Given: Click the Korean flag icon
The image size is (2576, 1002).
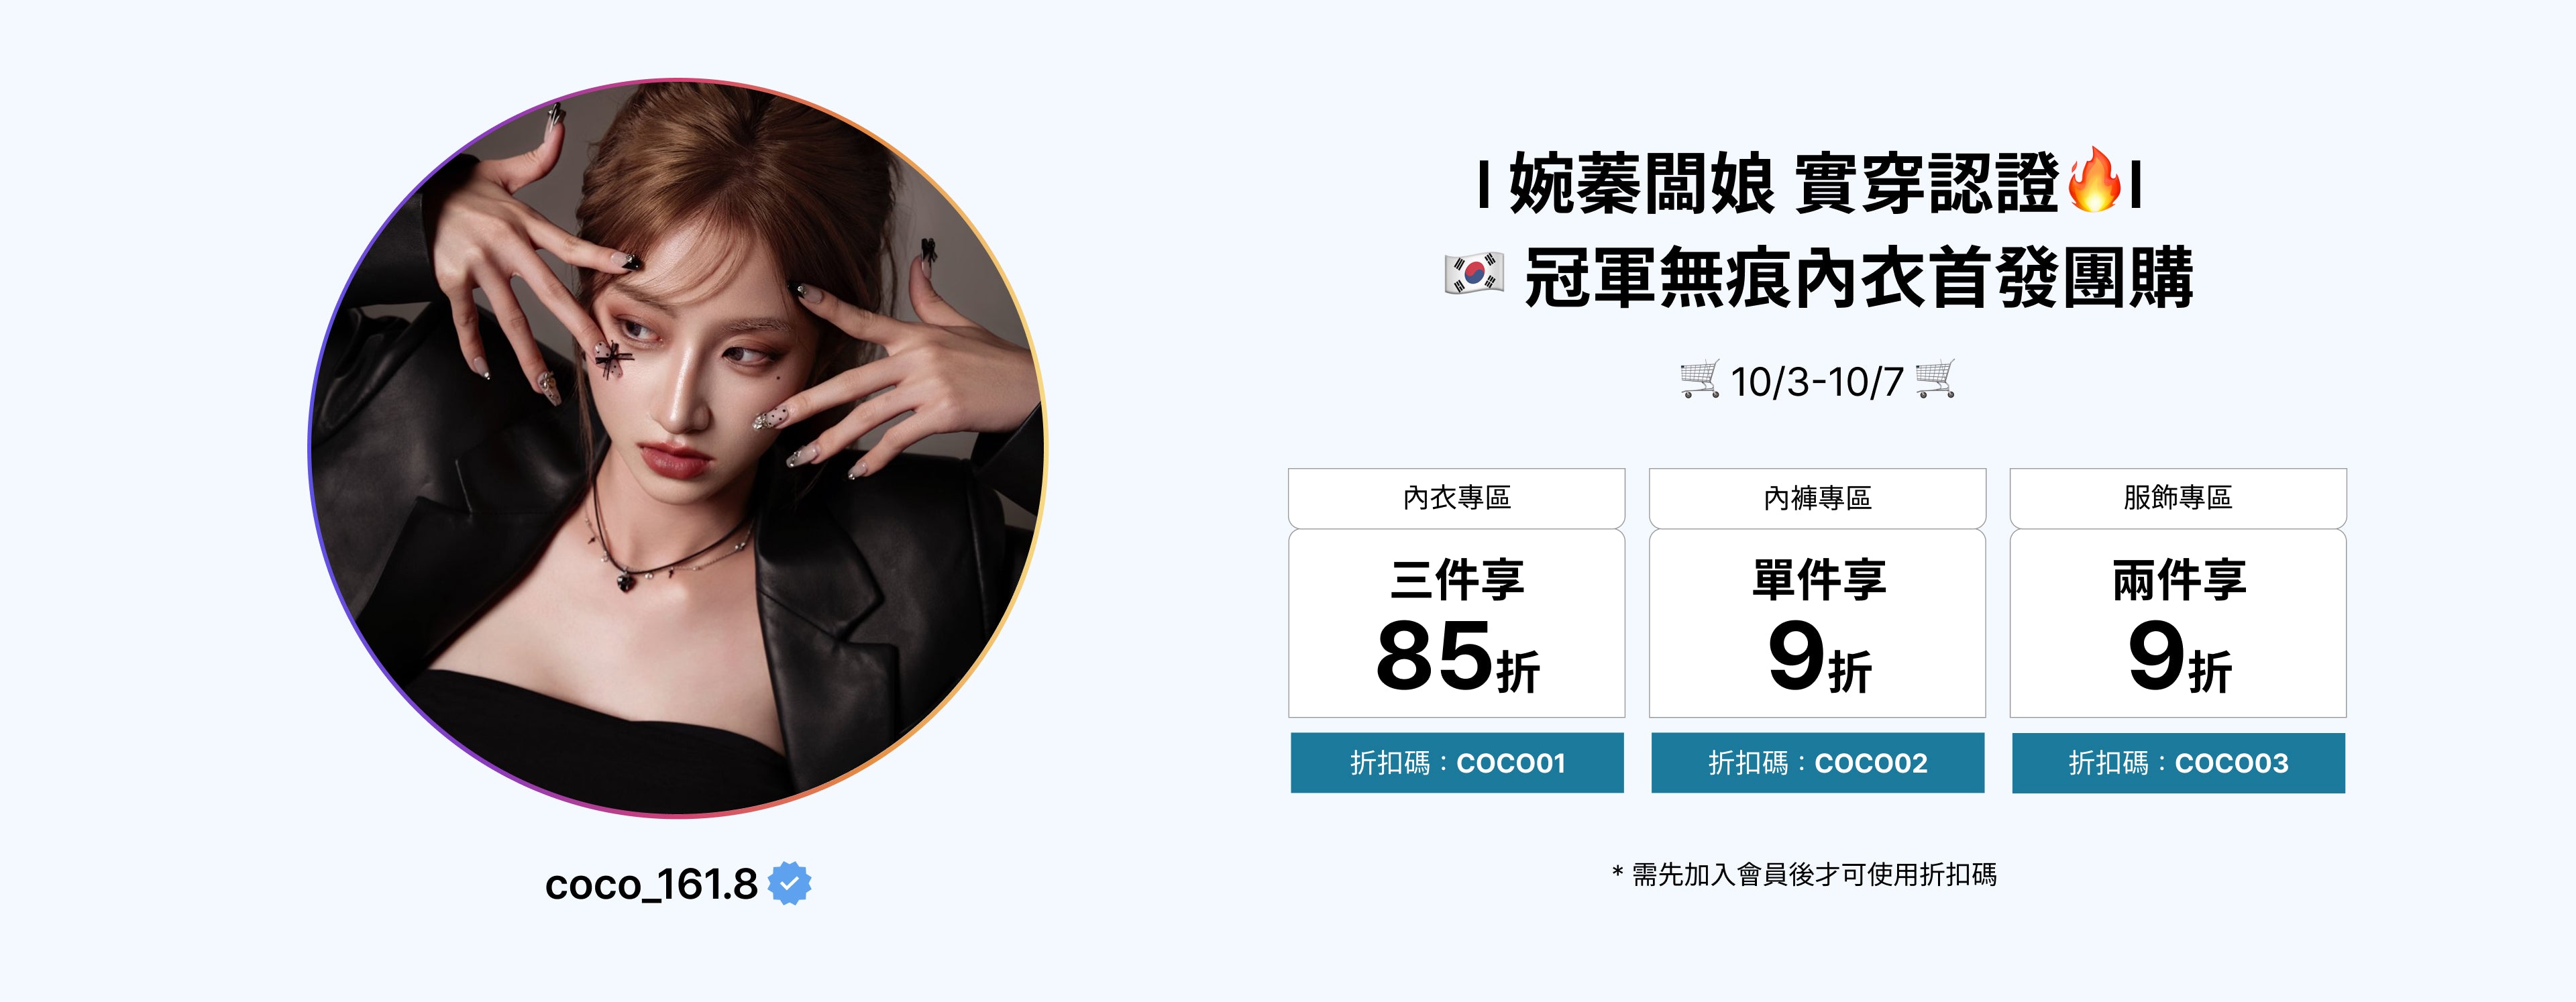Looking at the screenshot, I should coord(1474,273).
